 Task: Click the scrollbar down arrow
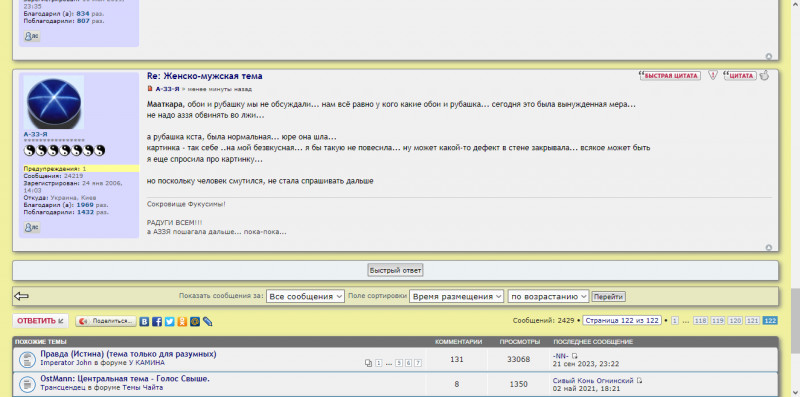(795, 392)
